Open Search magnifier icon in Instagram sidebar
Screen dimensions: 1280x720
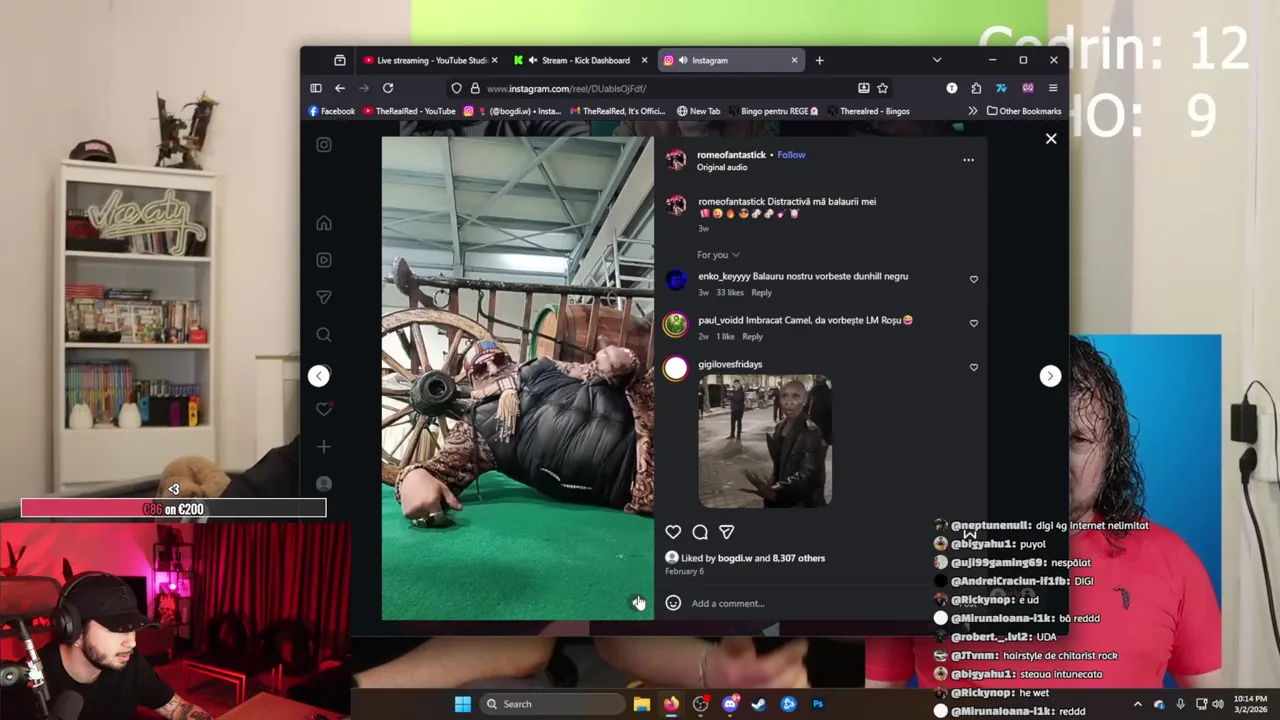324,335
